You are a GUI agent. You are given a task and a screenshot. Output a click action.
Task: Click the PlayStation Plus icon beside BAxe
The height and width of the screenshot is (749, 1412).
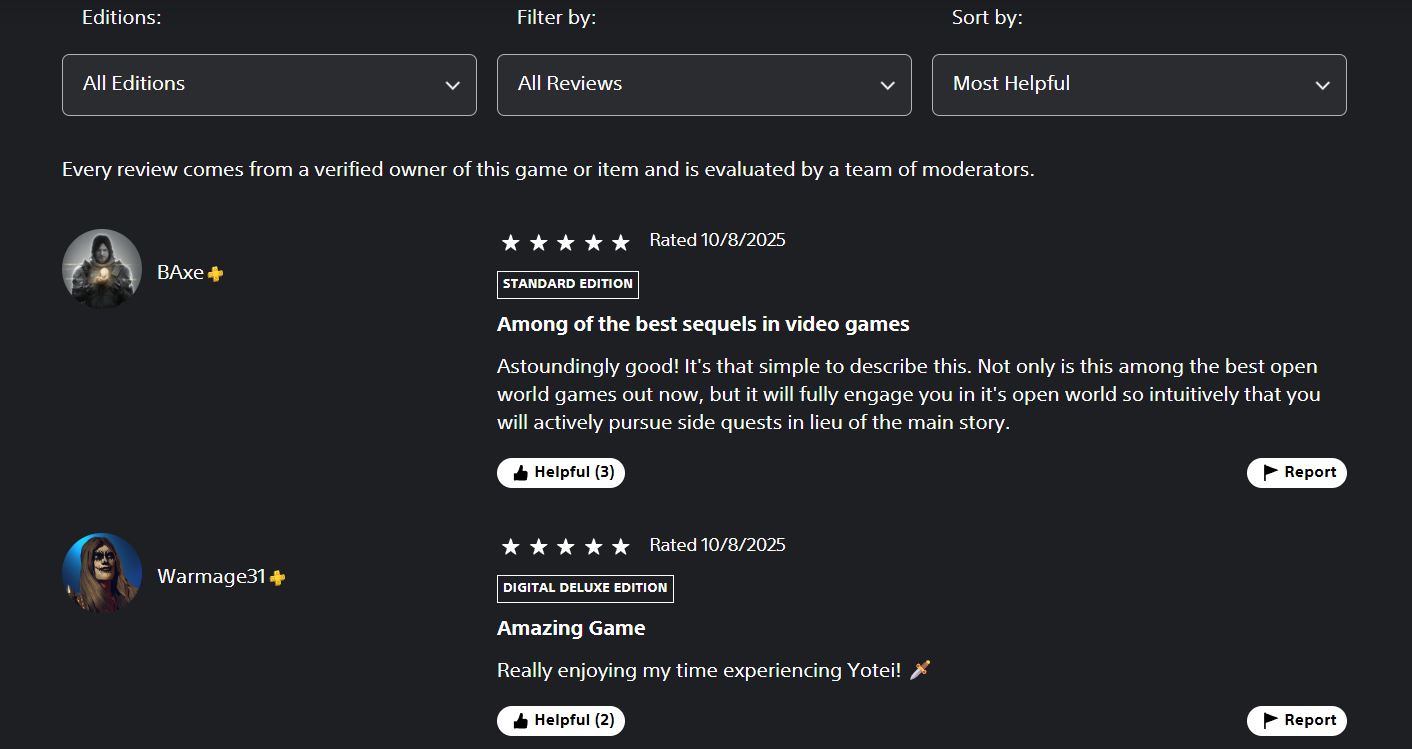coord(216,274)
